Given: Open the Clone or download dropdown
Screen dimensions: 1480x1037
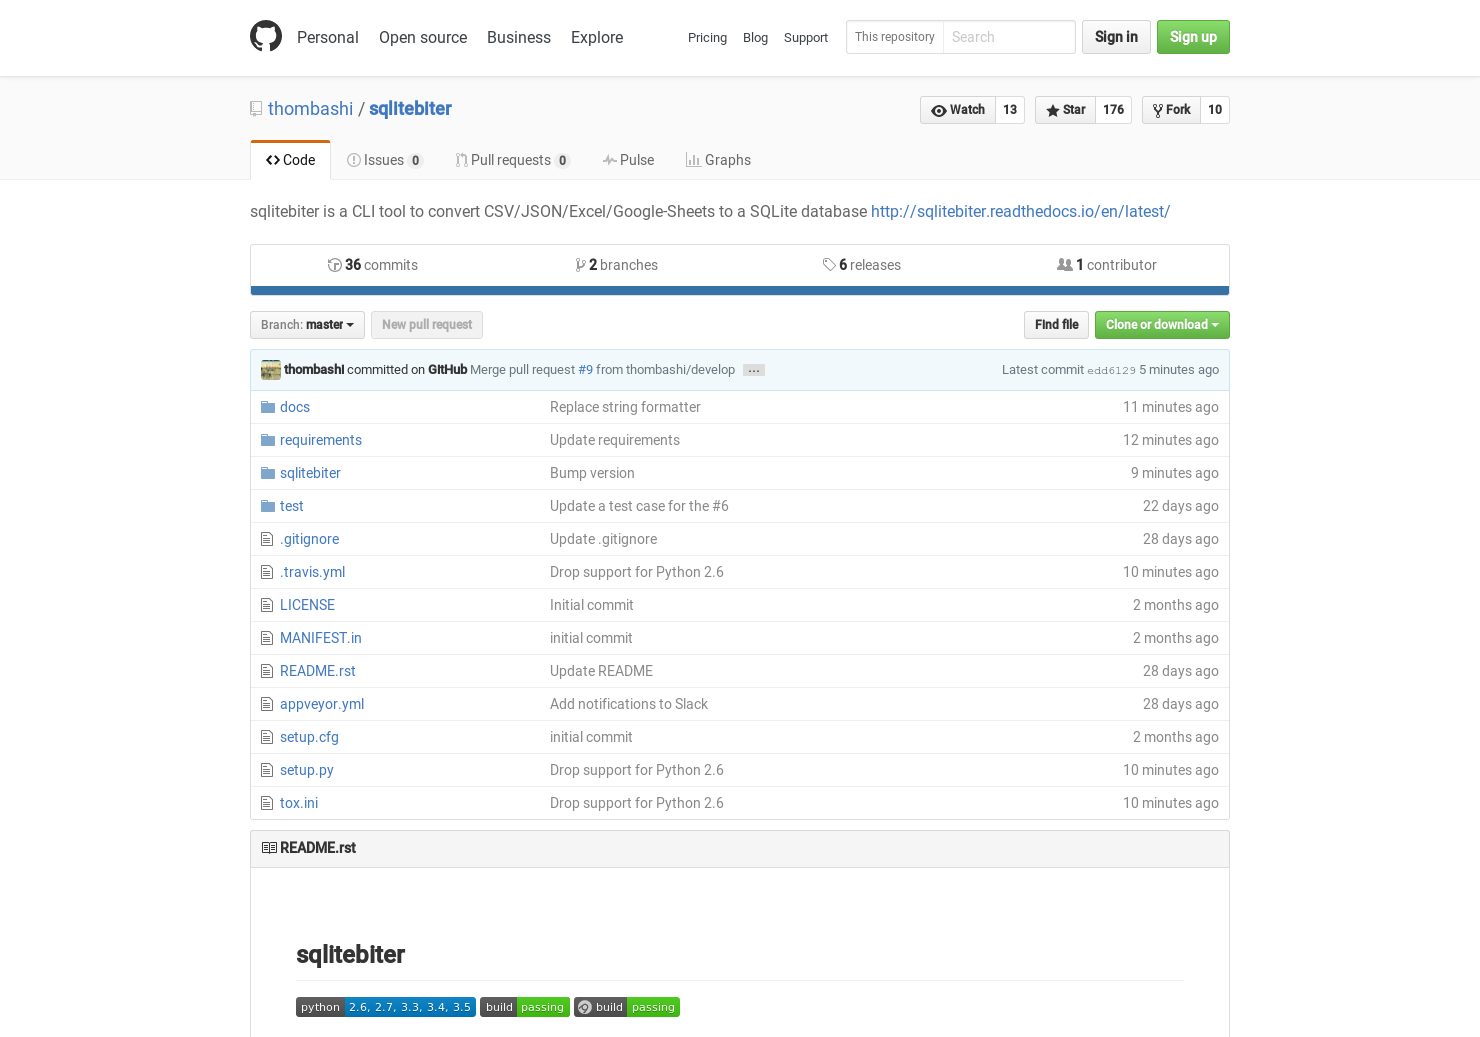Looking at the screenshot, I should (1162, 325).
